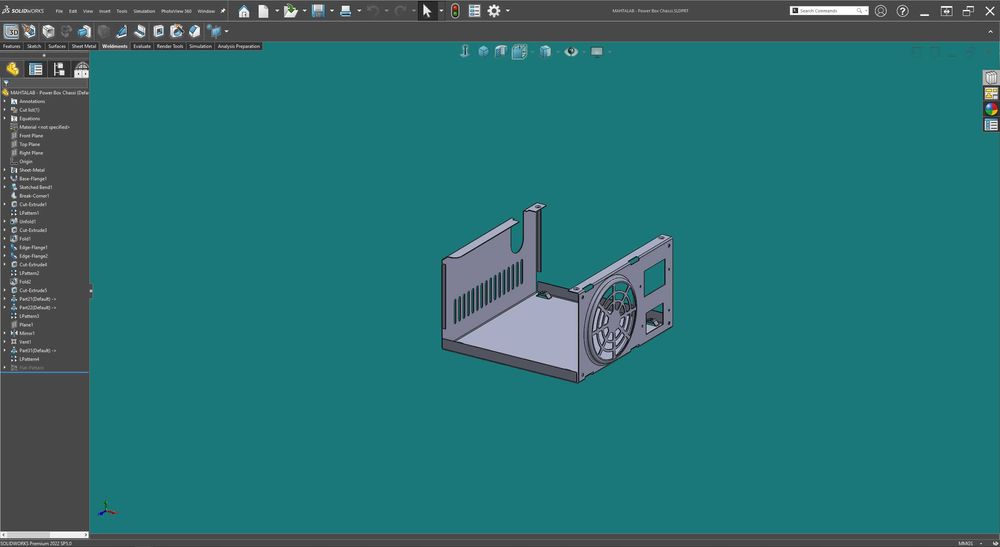Collapse the CommandManager ribbon with the chevron
The width and height of the screenshot is (1000, 547).
tap(991, 31)
